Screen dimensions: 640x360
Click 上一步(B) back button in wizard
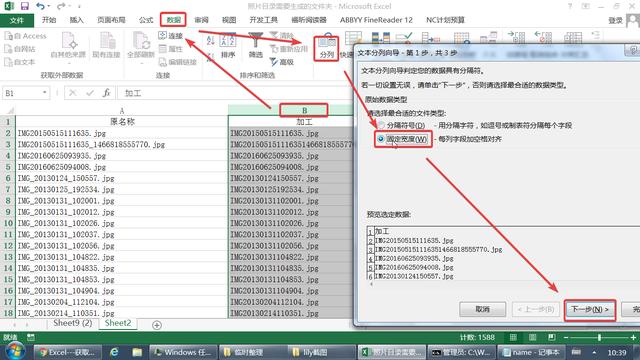[x=536, y=309]
